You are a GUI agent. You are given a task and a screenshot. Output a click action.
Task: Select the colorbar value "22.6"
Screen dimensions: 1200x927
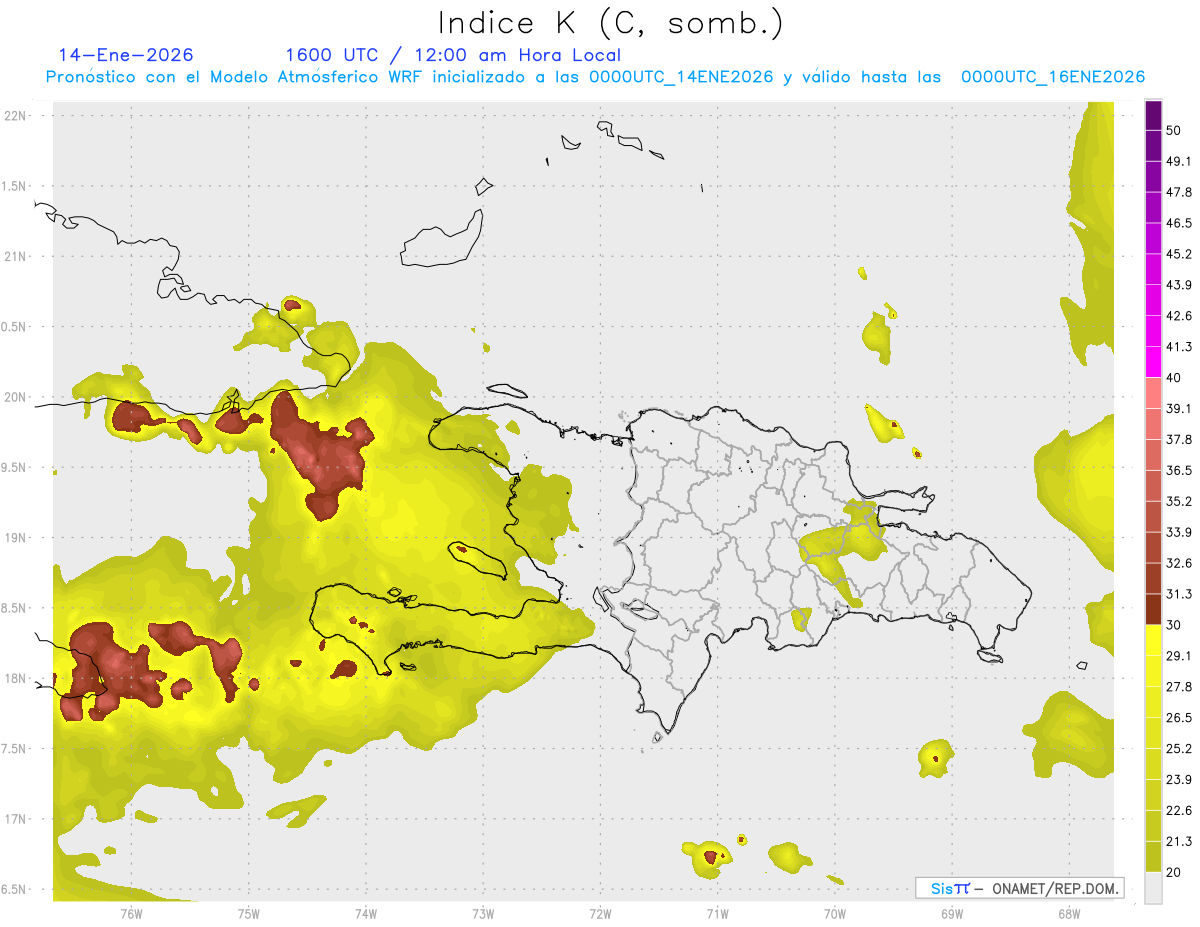coord(1179,811)
